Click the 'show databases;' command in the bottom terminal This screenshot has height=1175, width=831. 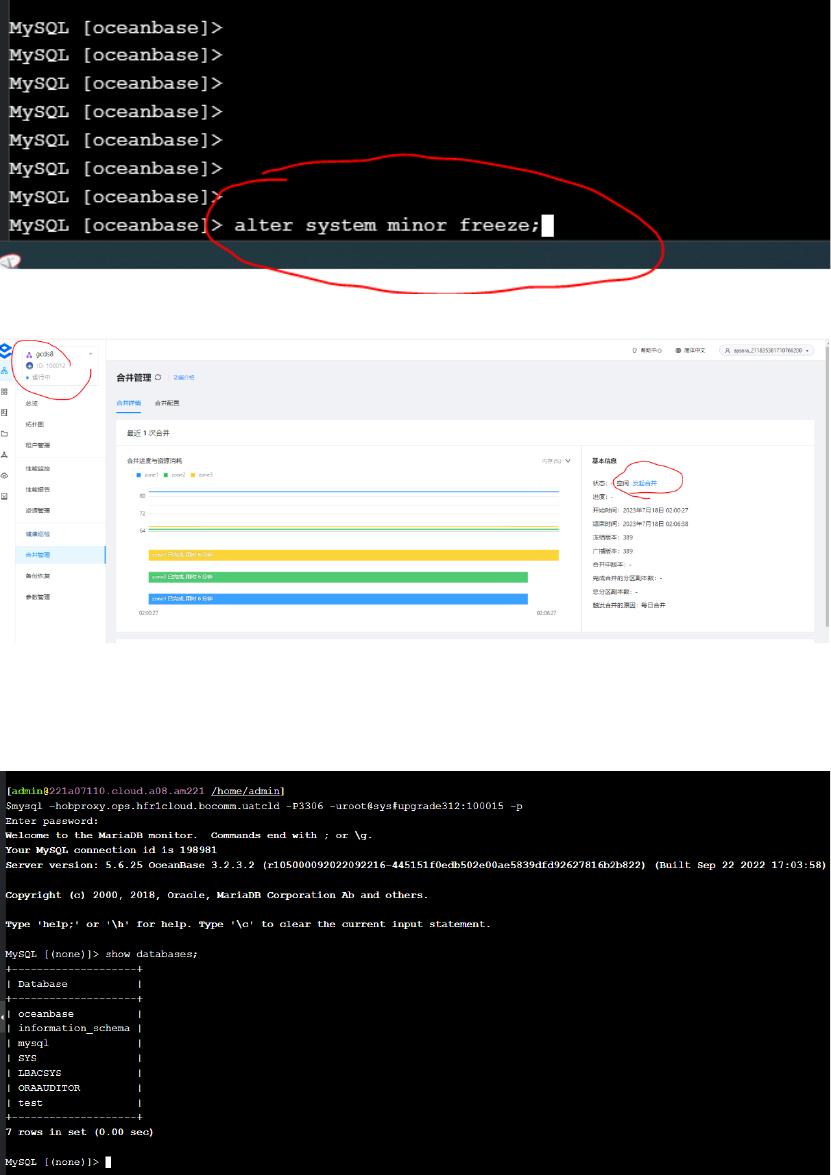coord(151,954)
